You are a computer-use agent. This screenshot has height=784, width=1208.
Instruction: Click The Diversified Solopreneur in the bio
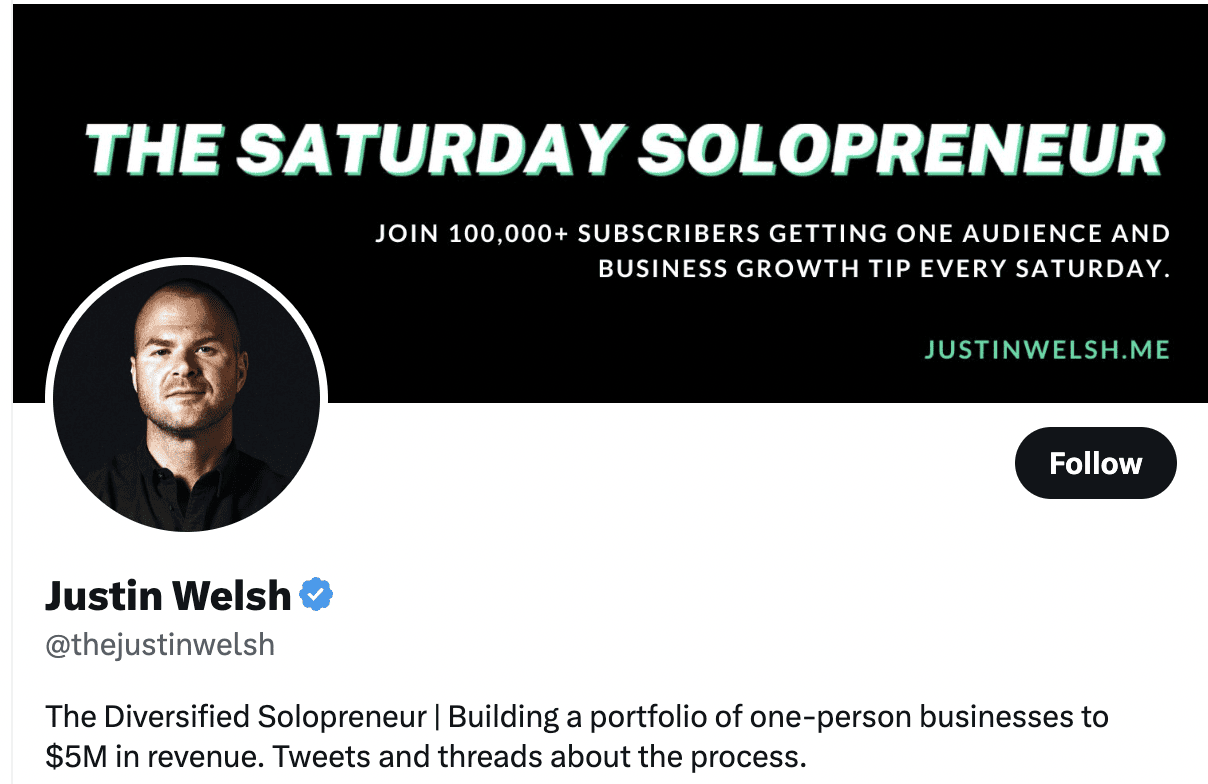click(x=236, y=717)
